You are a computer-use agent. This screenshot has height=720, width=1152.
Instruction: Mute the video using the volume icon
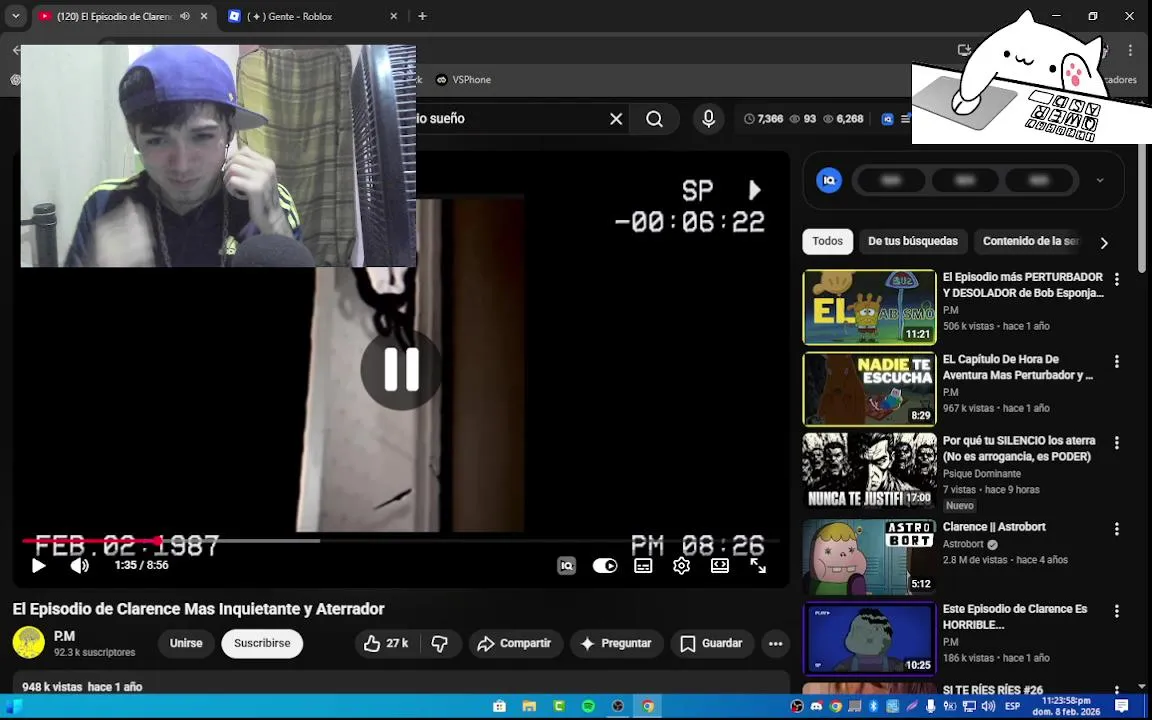pos(79,566)
